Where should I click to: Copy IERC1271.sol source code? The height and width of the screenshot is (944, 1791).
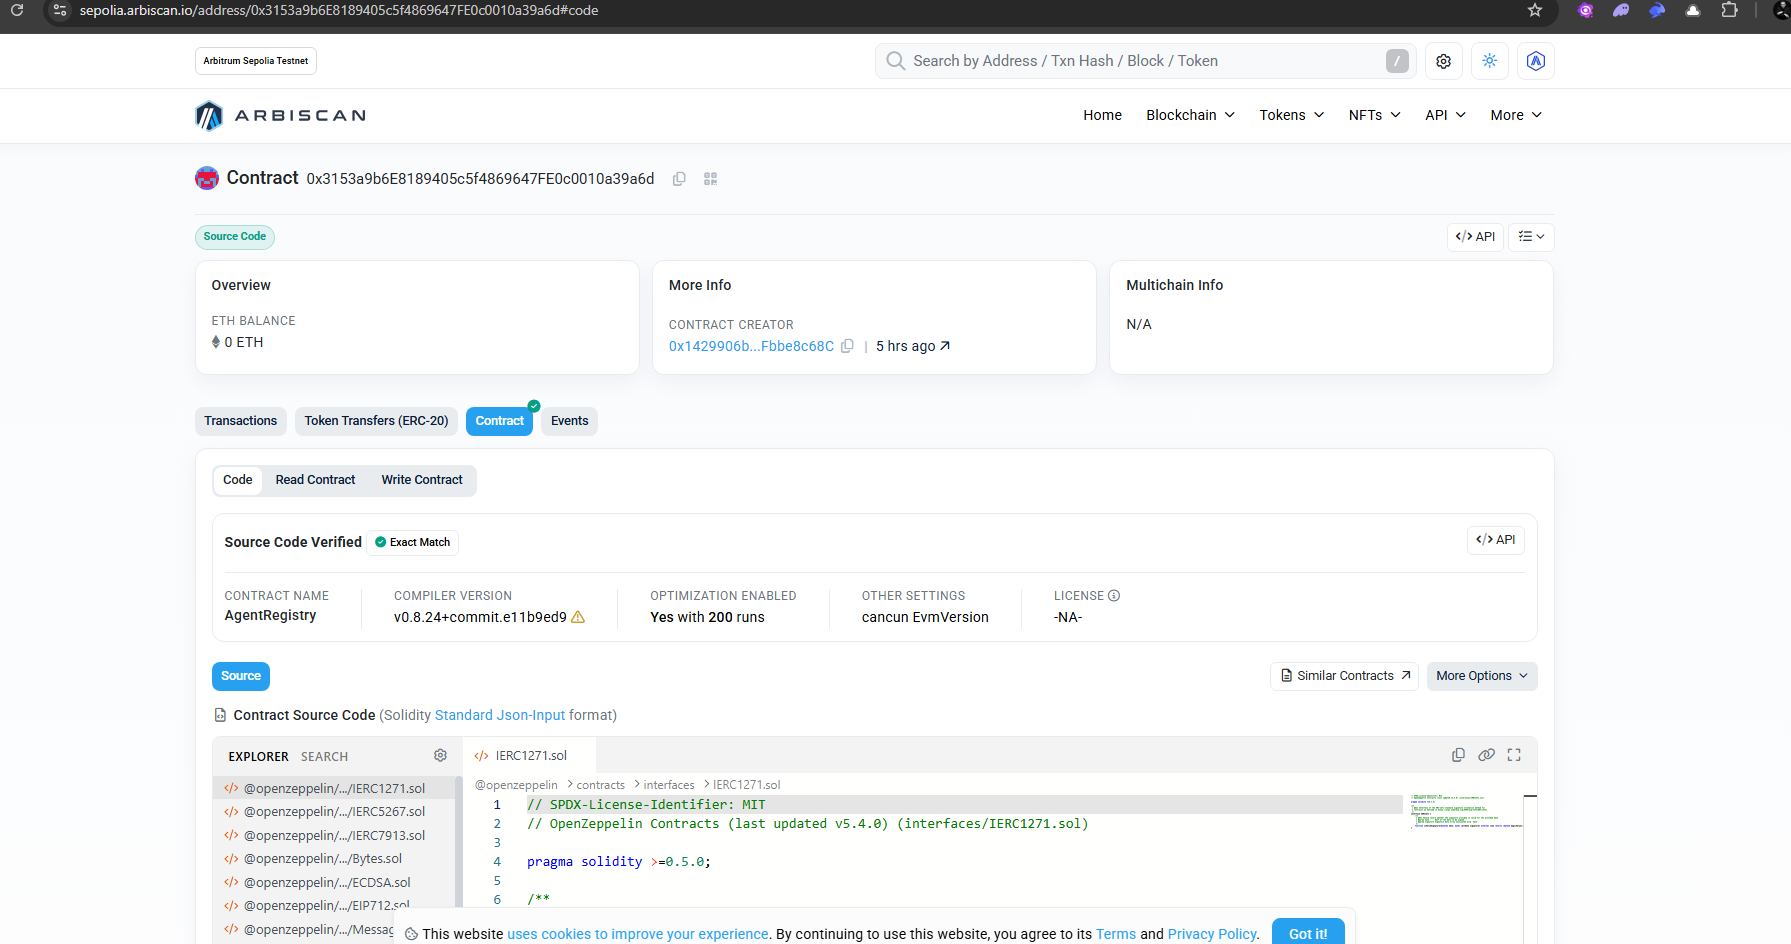1459,755
